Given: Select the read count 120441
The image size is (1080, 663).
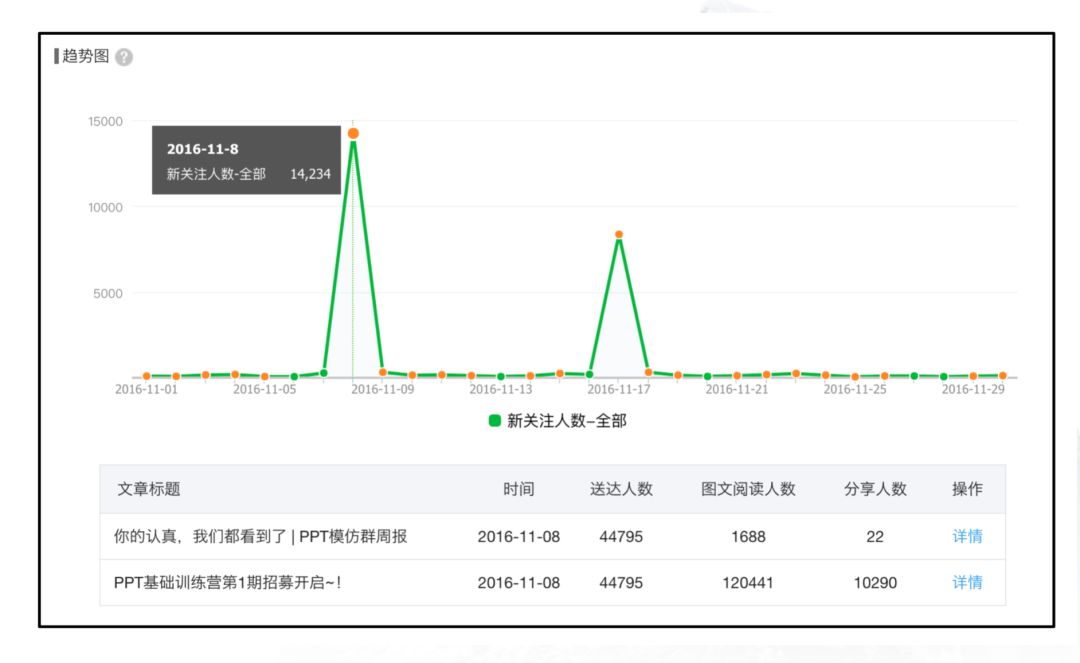Looking at the screenshot, I should coord(748,582).
